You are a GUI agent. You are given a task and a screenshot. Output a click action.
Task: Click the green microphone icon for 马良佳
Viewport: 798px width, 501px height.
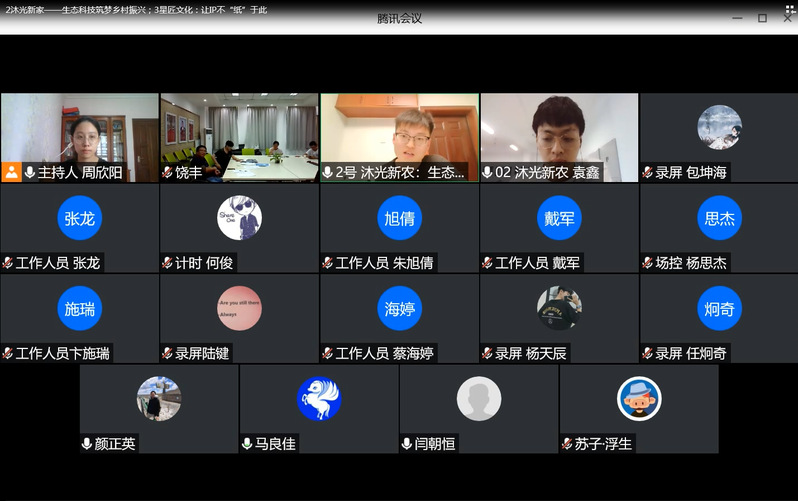click(x=247, y=443)
